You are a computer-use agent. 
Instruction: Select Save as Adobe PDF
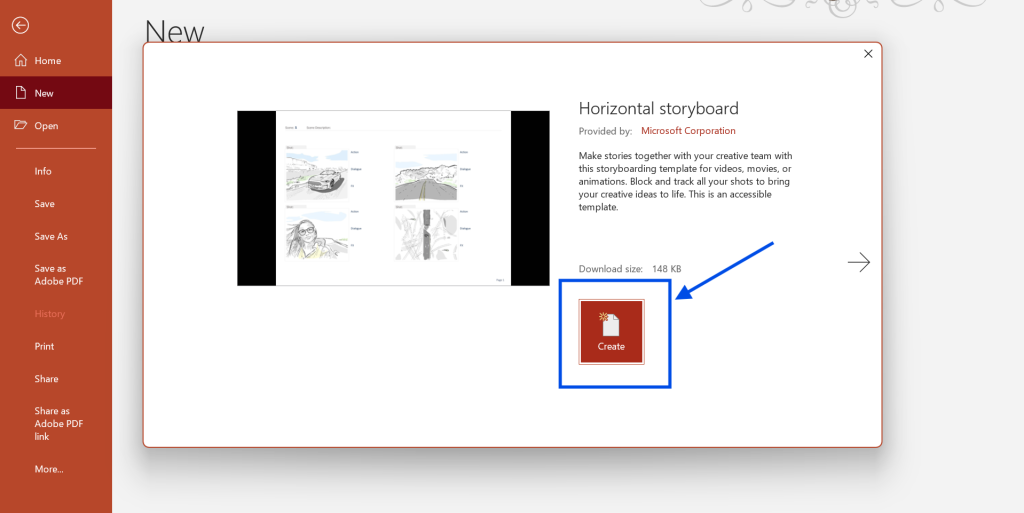59,275
